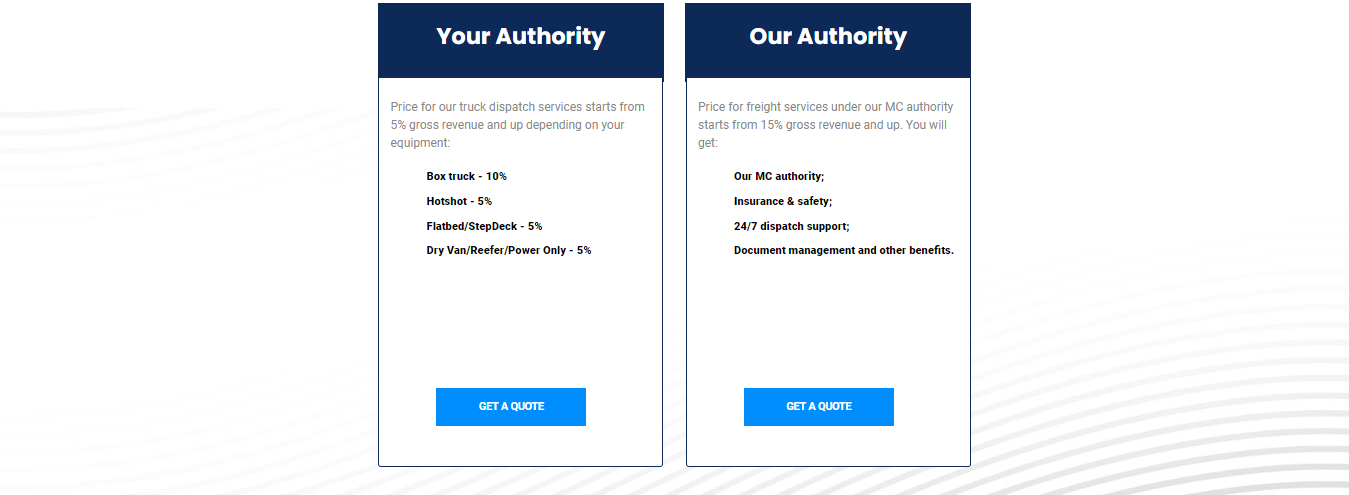The image size is (1349, 495).
Task: Click empty white area below Your Authority list
Action: point(521,320)
